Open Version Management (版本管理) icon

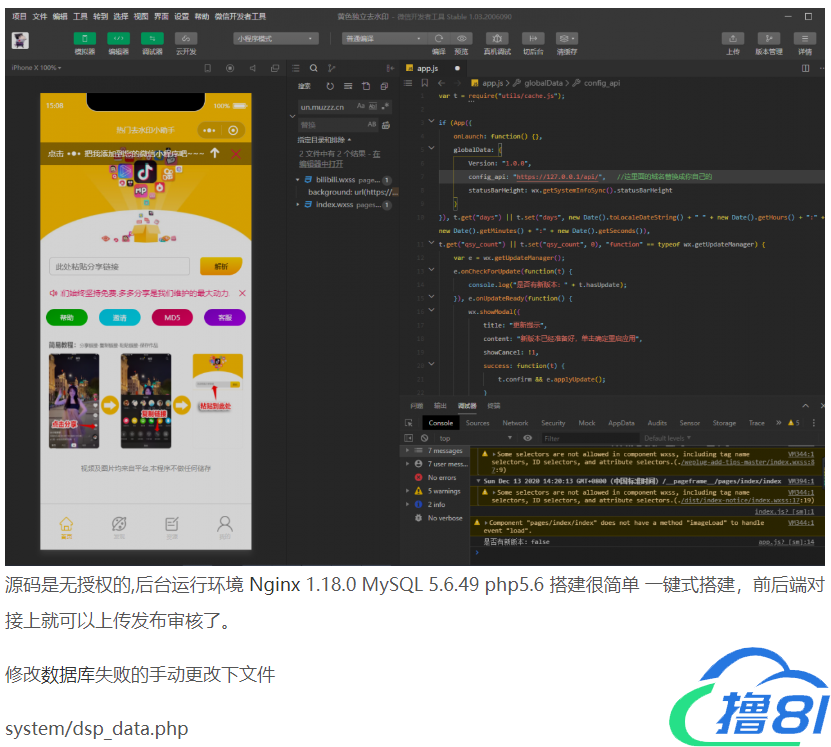pyautogui.click(x=768, y=38)
